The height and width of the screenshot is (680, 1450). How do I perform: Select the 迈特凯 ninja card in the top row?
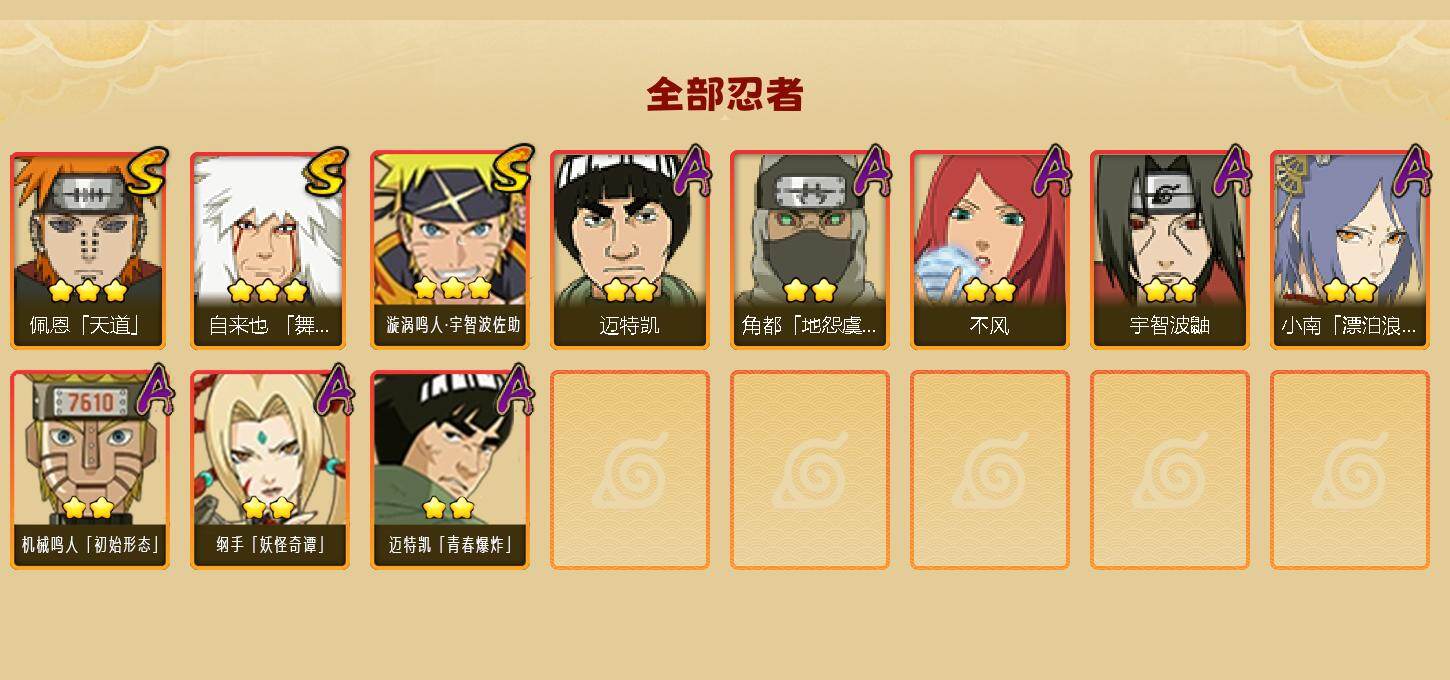629,250
